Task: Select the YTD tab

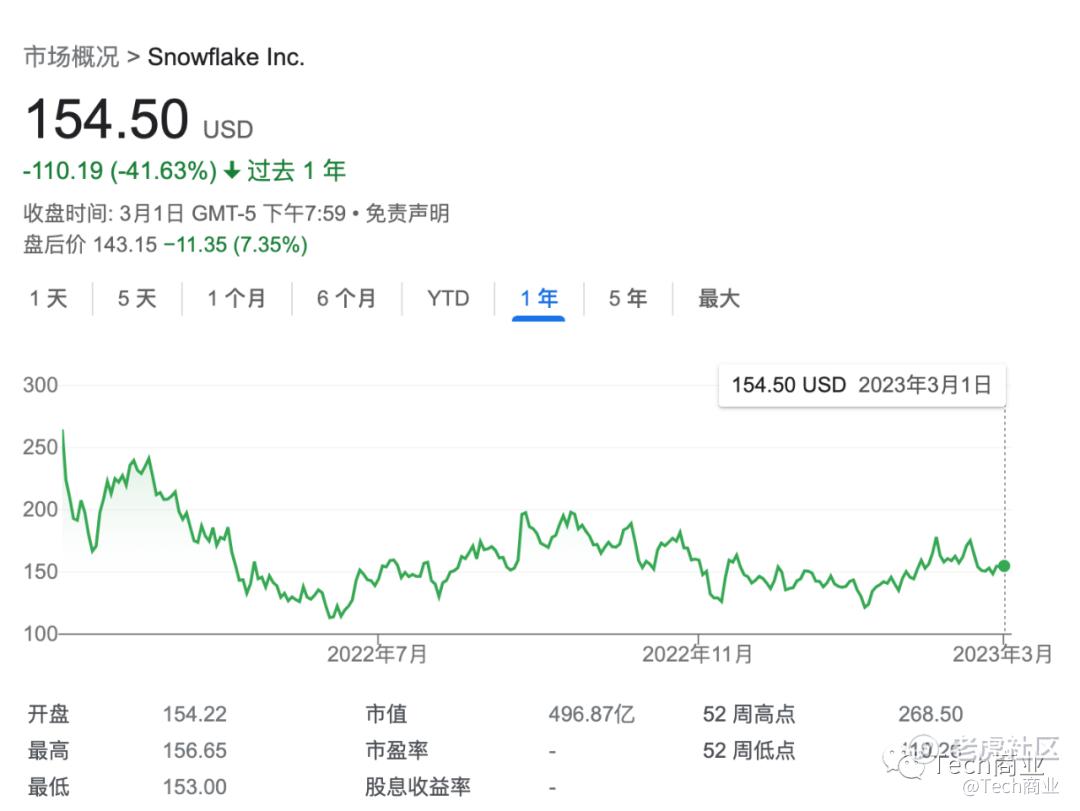Action: point(448,298)
